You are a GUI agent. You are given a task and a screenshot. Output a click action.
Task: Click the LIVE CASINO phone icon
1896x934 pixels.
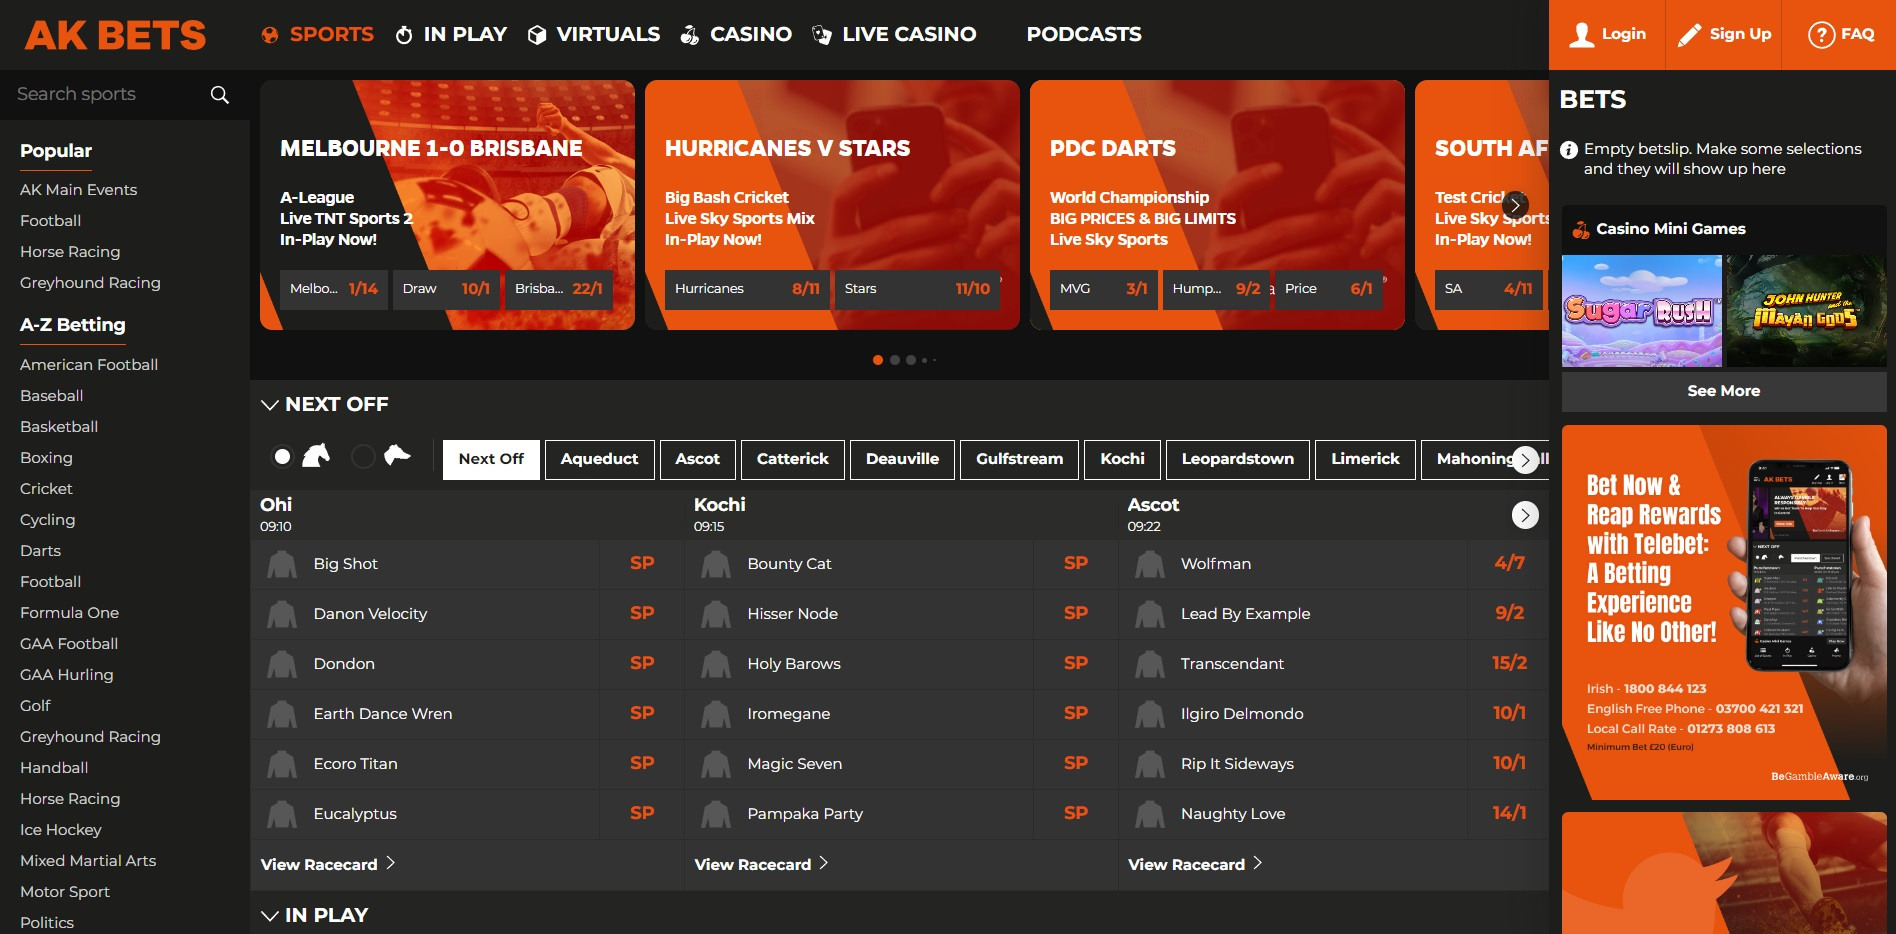pos(820,33)
